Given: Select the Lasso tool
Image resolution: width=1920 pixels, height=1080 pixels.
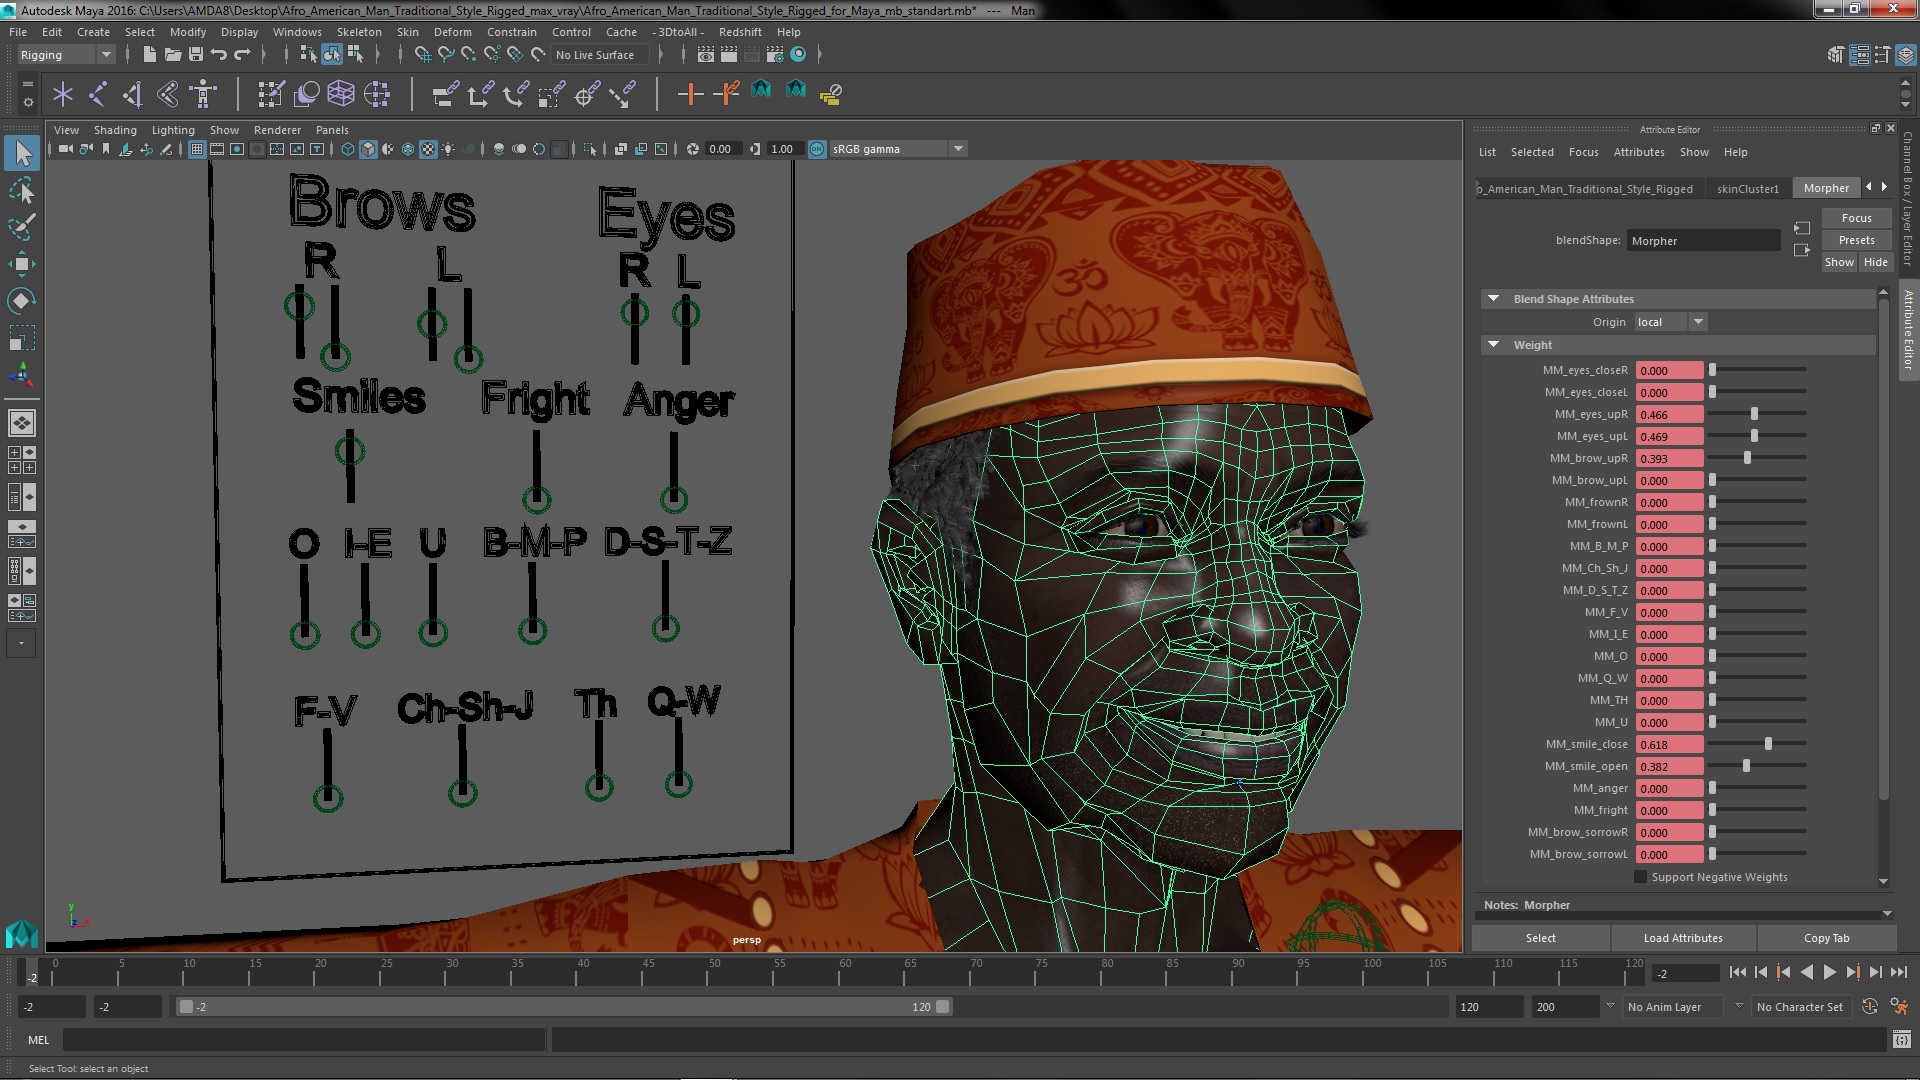Looking at the screenshot, I should click(22, 190).
